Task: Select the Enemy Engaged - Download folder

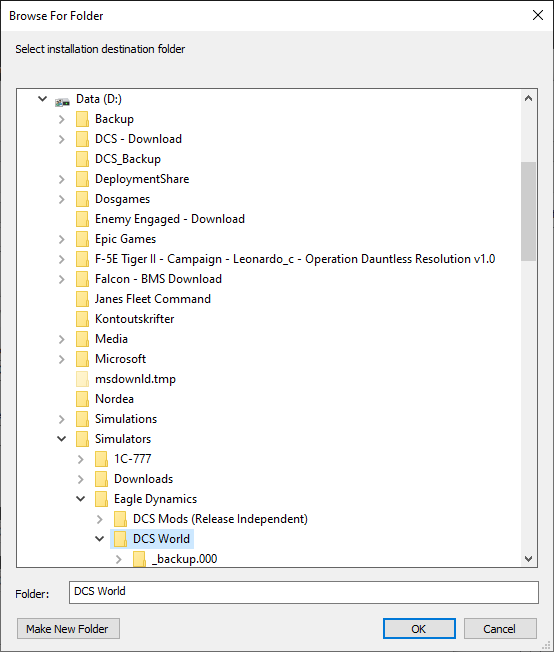Action: tap(170, 219)
